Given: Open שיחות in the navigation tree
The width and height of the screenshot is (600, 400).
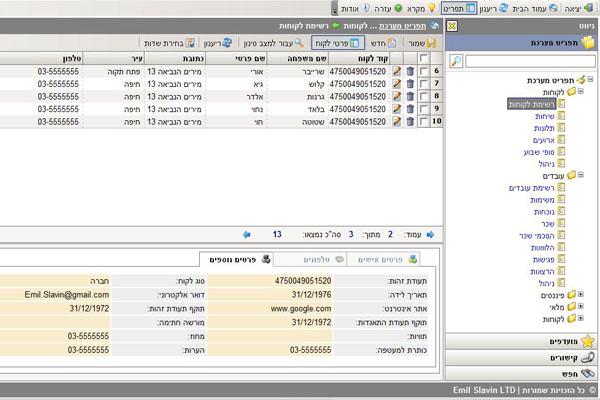Looking at the screenshot, I should [545, 116].
